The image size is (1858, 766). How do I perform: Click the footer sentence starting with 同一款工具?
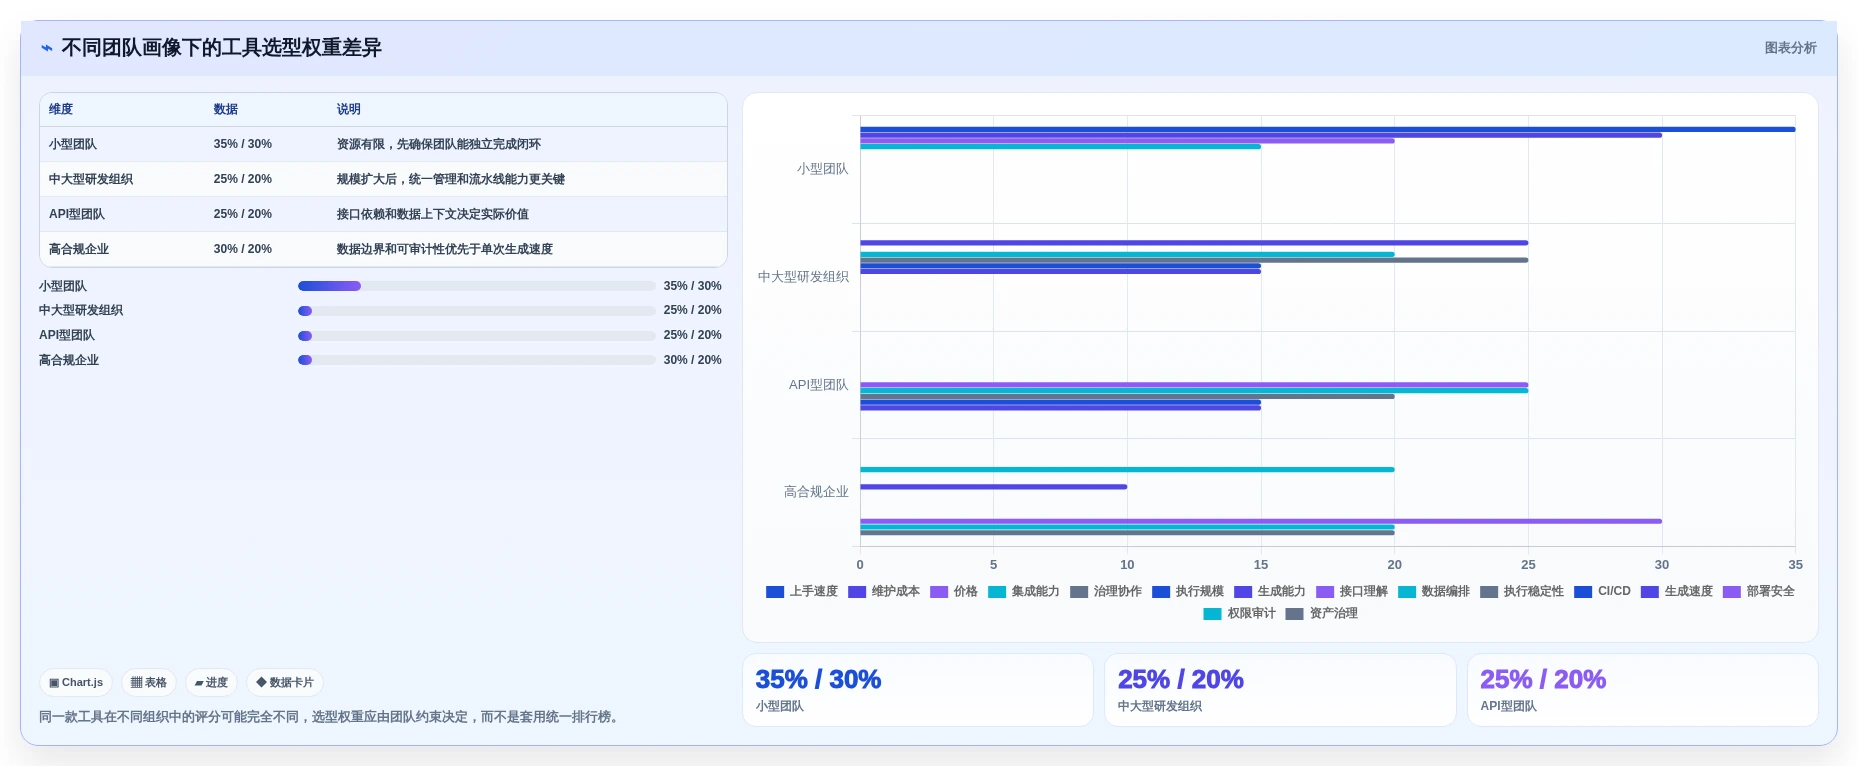pyautogui.click(x=329, y=717)
